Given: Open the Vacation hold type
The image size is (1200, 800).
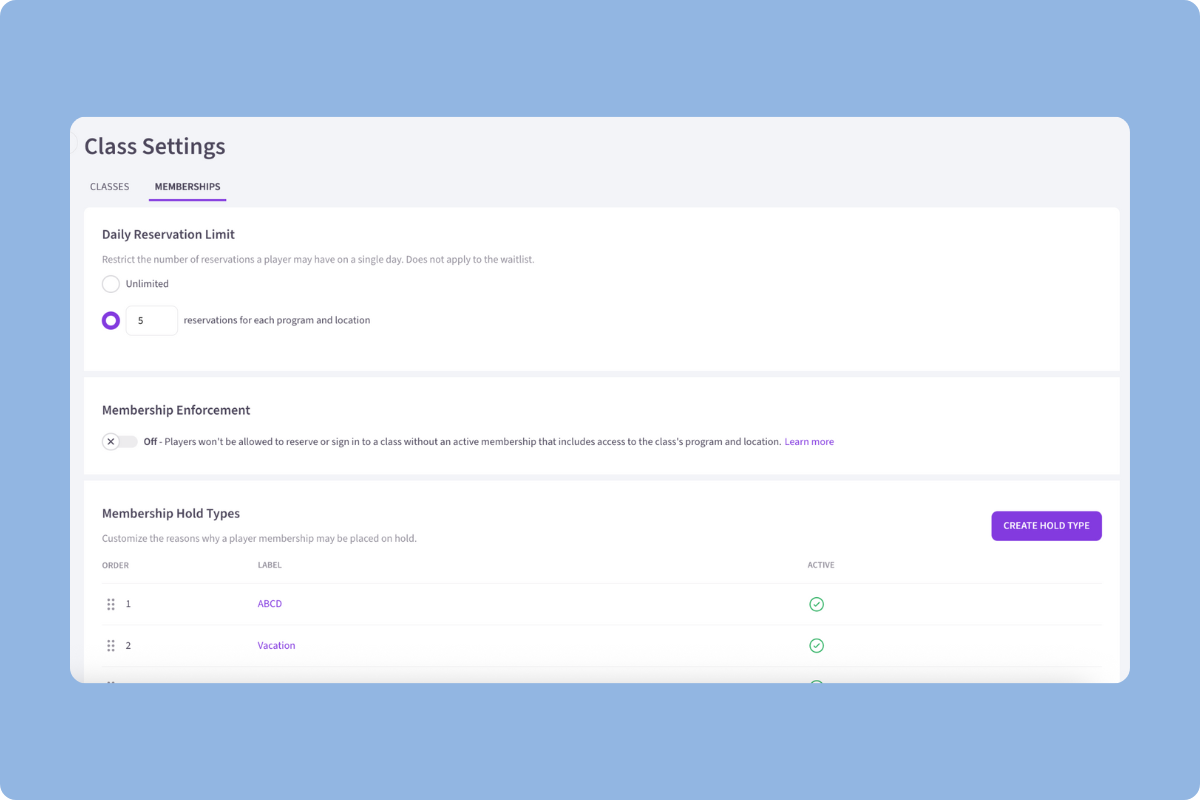Looking at the screenshot, I should pyautogui.click(x=276, y=645).
